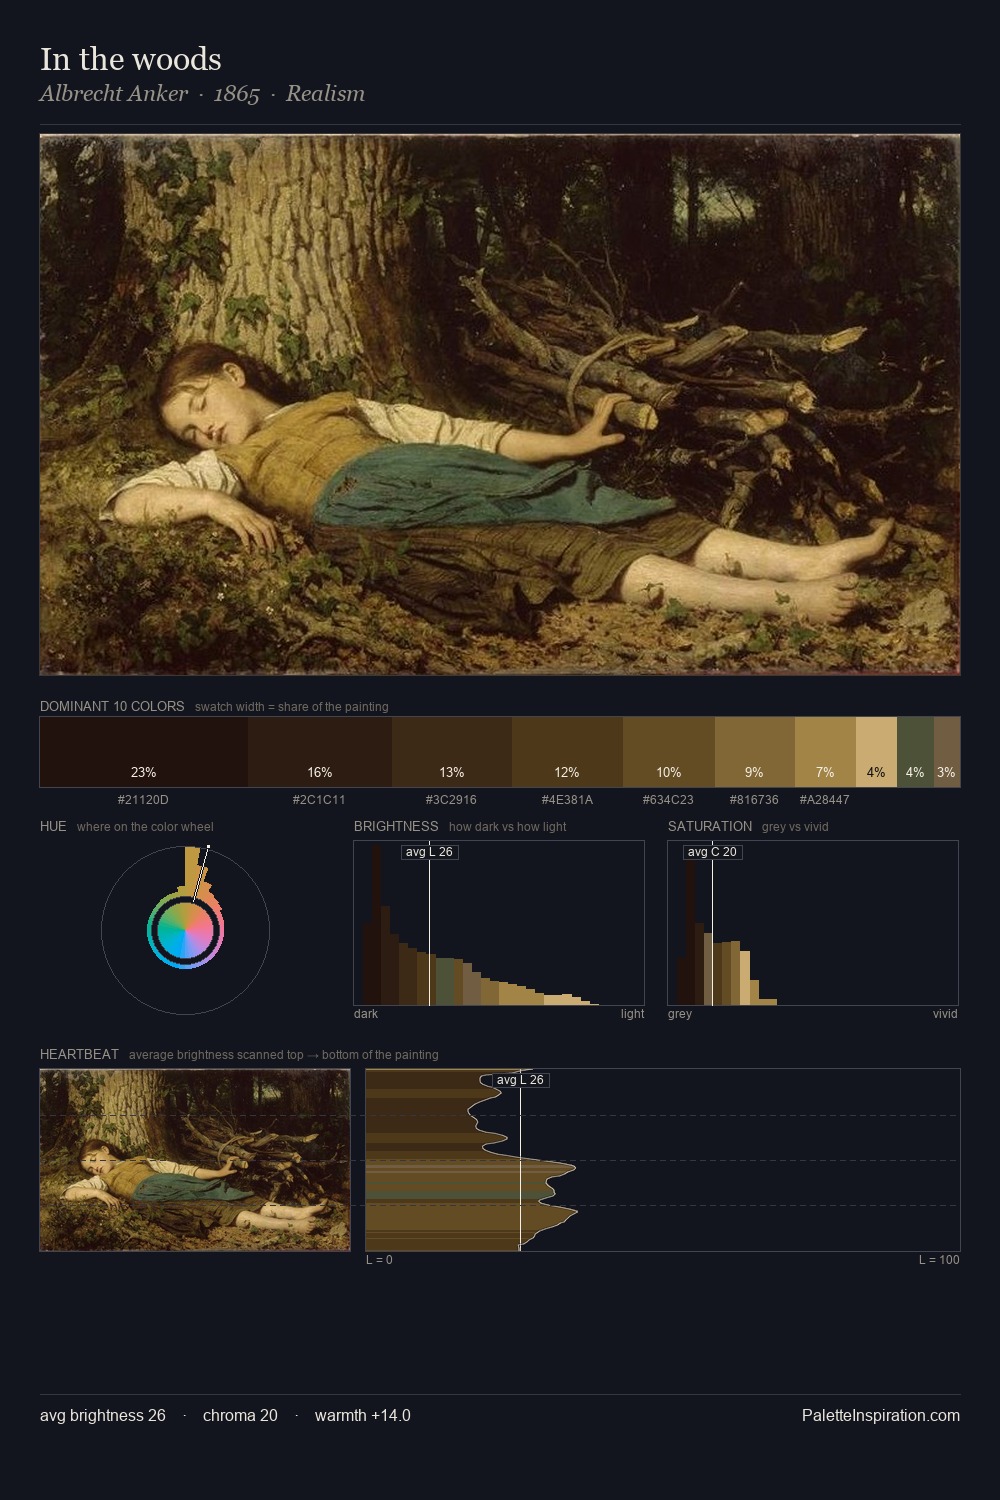The image size is (1000, 1500).
Task: Select the 12% brown swatch
Action: coord(567,752)
